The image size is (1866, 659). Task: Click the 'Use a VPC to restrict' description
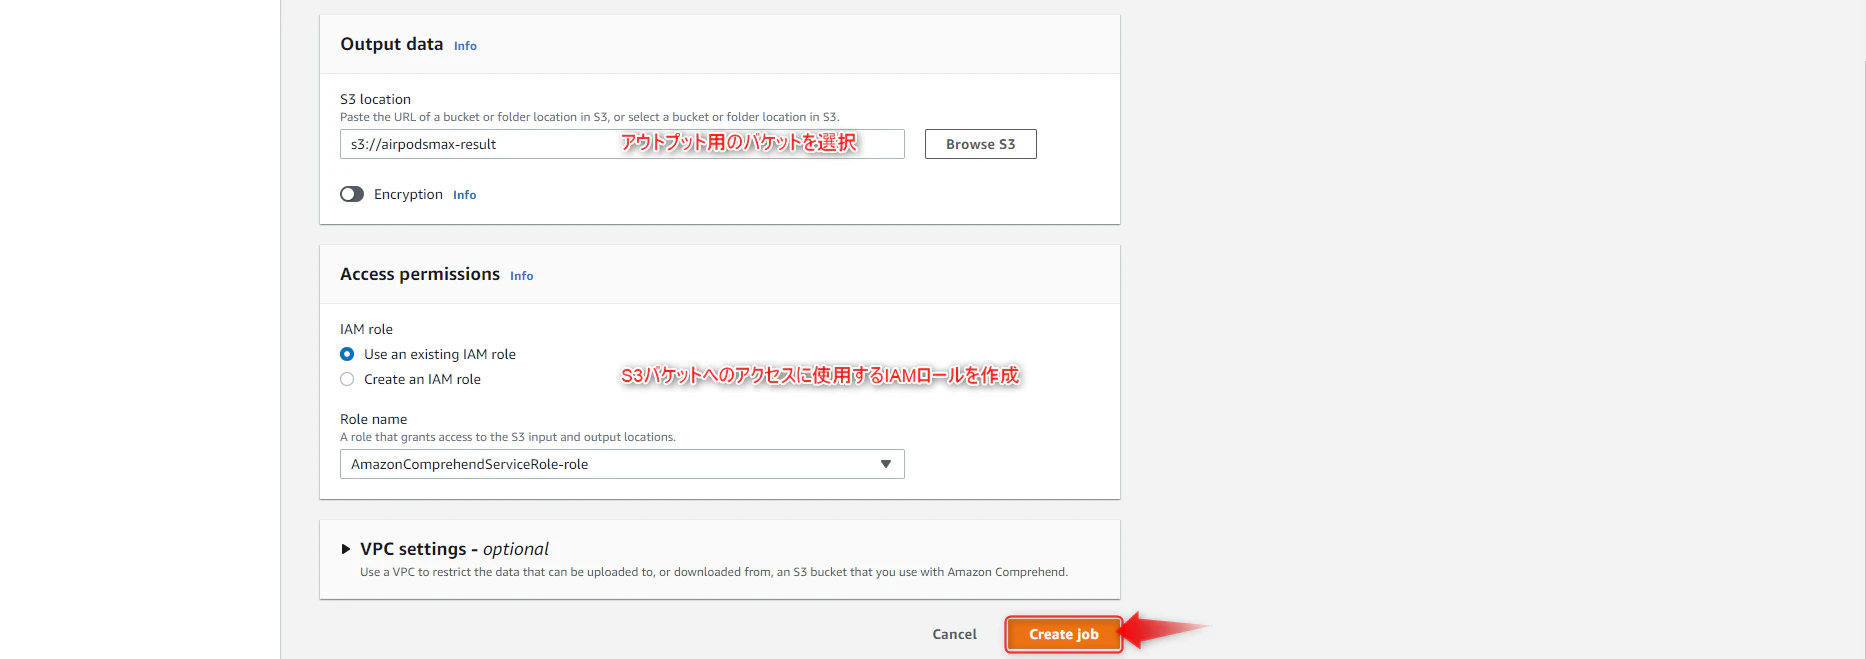[714, 572]
